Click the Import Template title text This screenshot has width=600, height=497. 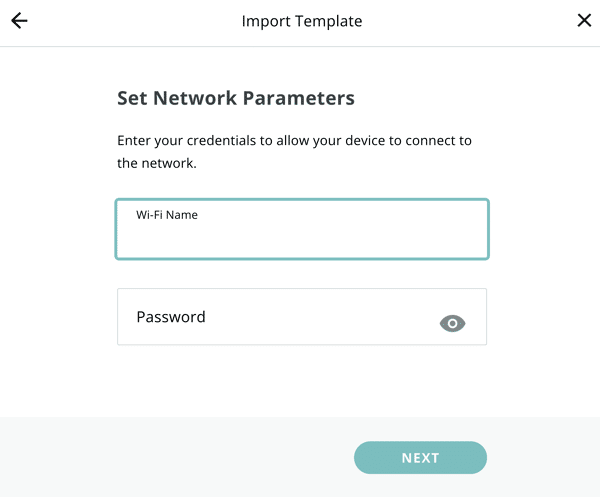[x=302, y=21]
